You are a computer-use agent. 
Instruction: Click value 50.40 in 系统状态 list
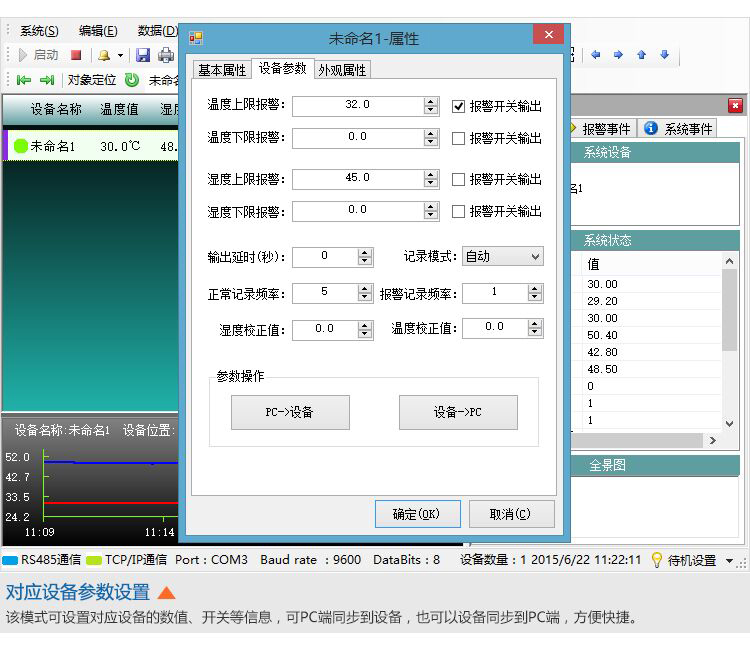(x=602, y=335)
